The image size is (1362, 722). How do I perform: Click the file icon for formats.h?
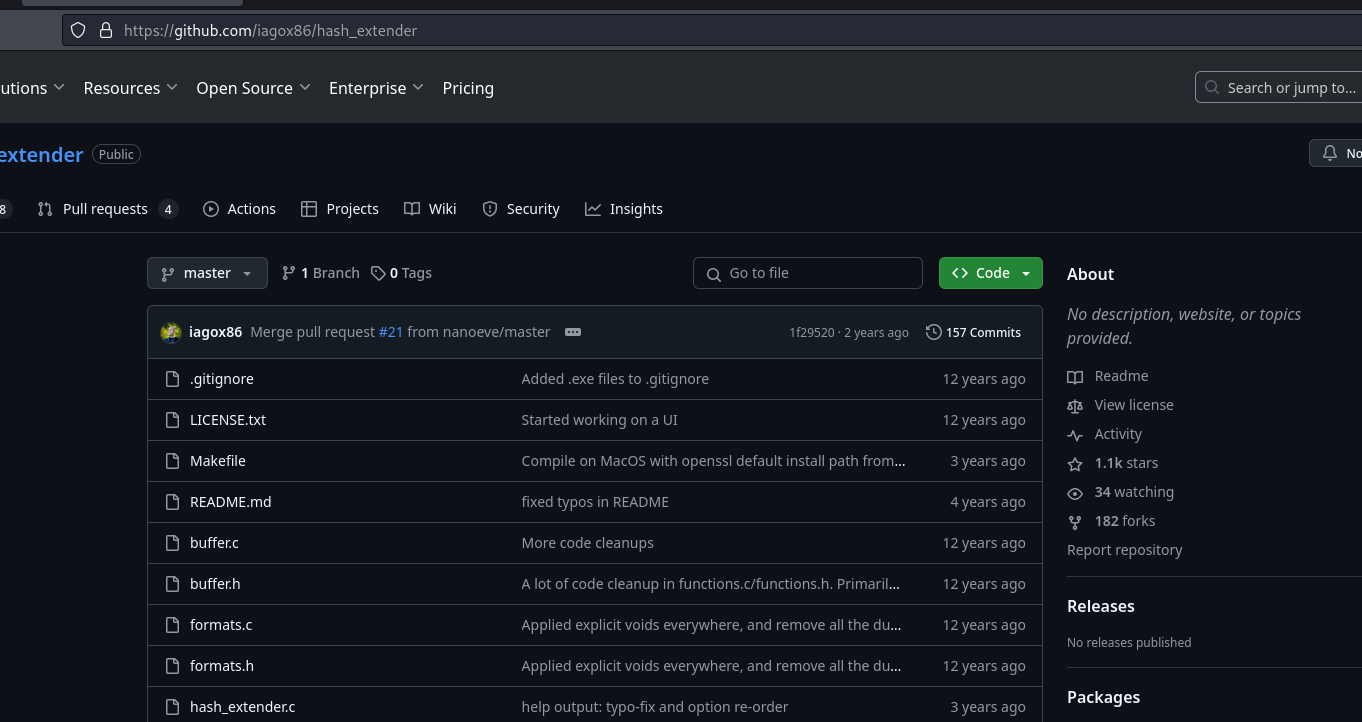coord(172,666)
